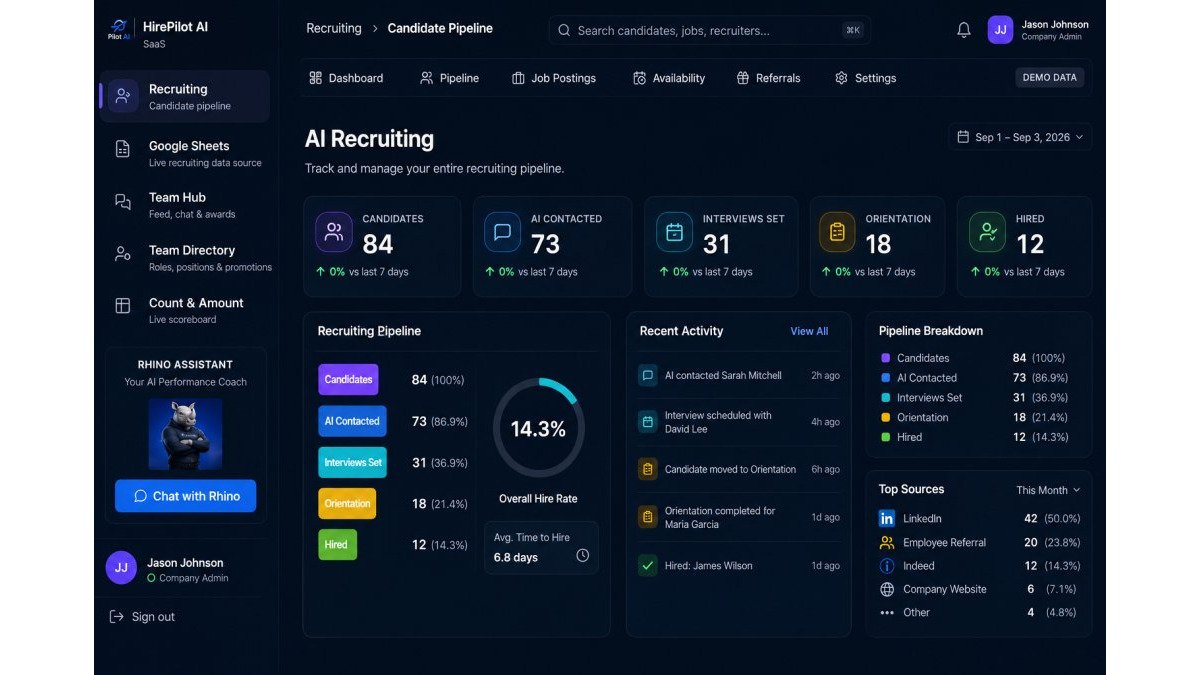The image size is (1200, 675).
Task: Click the Candidates stat card people icon
Action: tap(334, 232)
